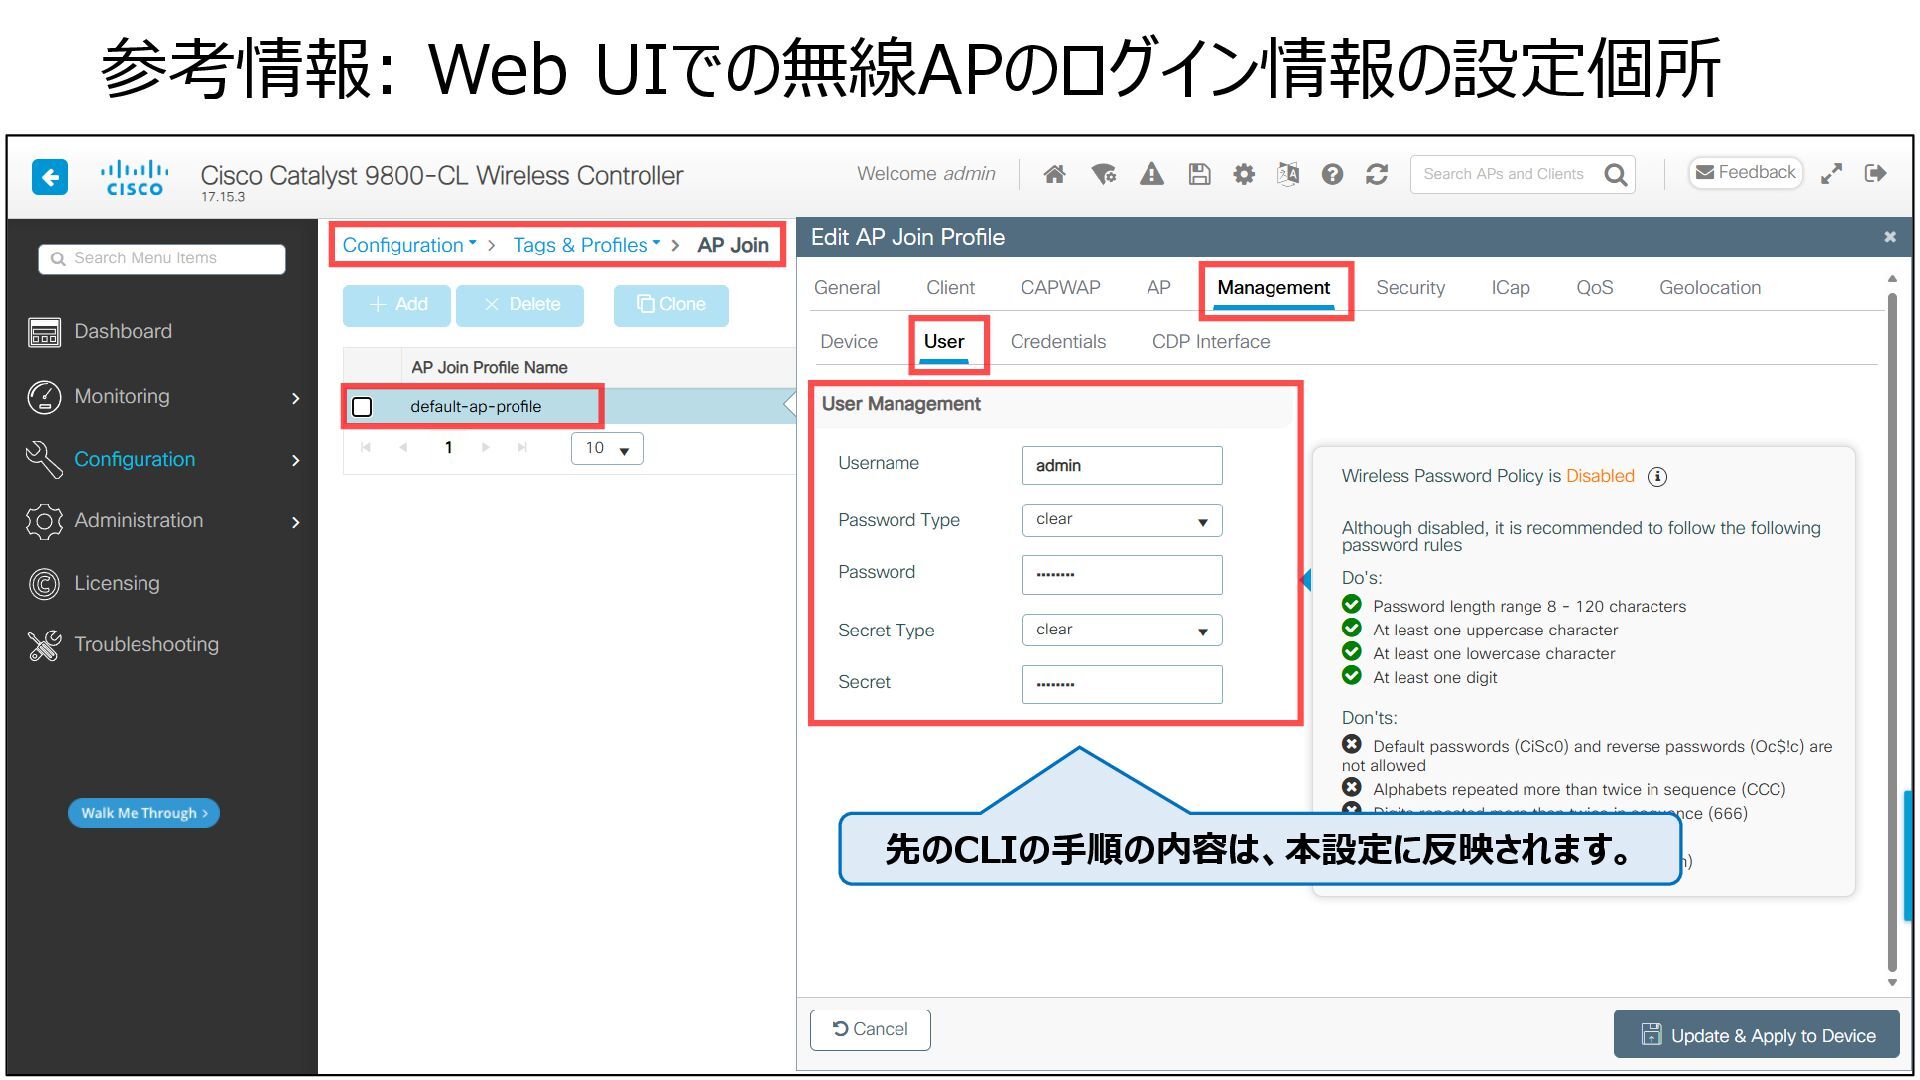Select the Credentials sub-tab
This screenshot has width=1920, height=1080.
click(1058, 342)
